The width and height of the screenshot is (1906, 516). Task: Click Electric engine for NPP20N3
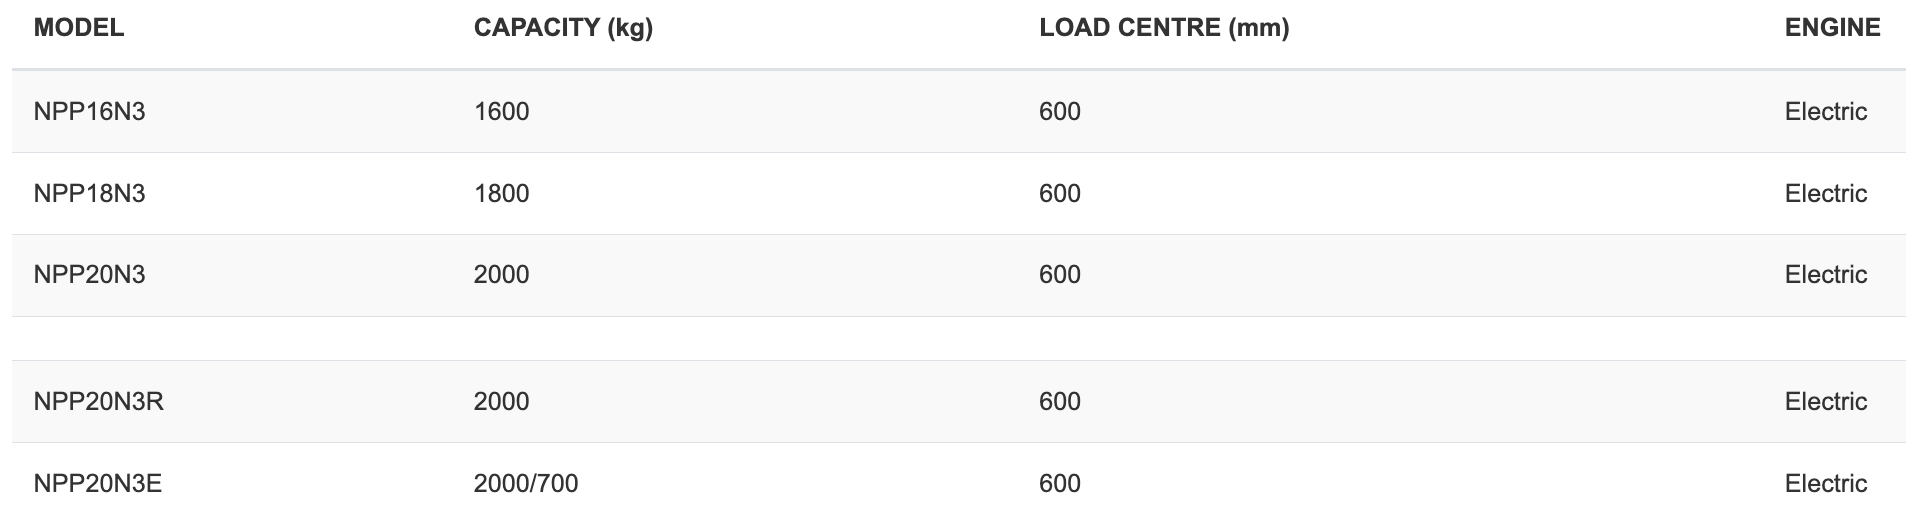[x=1826, y=275]
